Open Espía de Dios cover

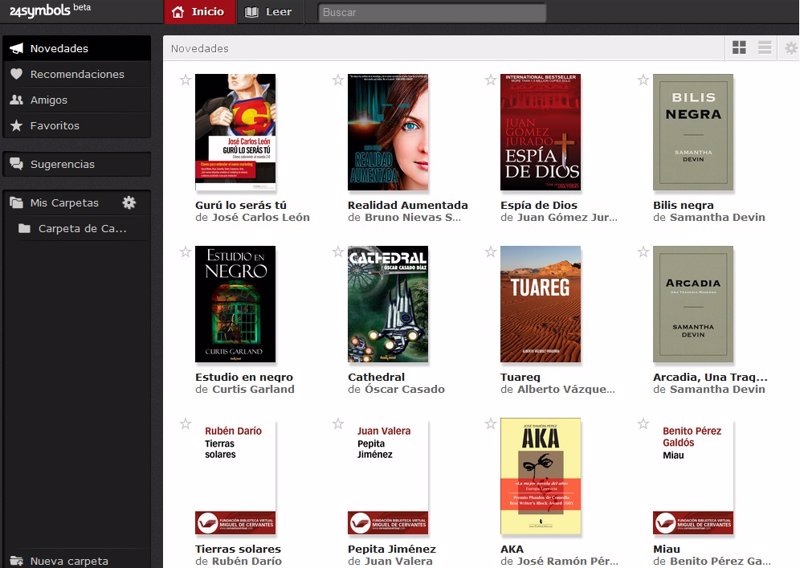[x=540, y=132]
